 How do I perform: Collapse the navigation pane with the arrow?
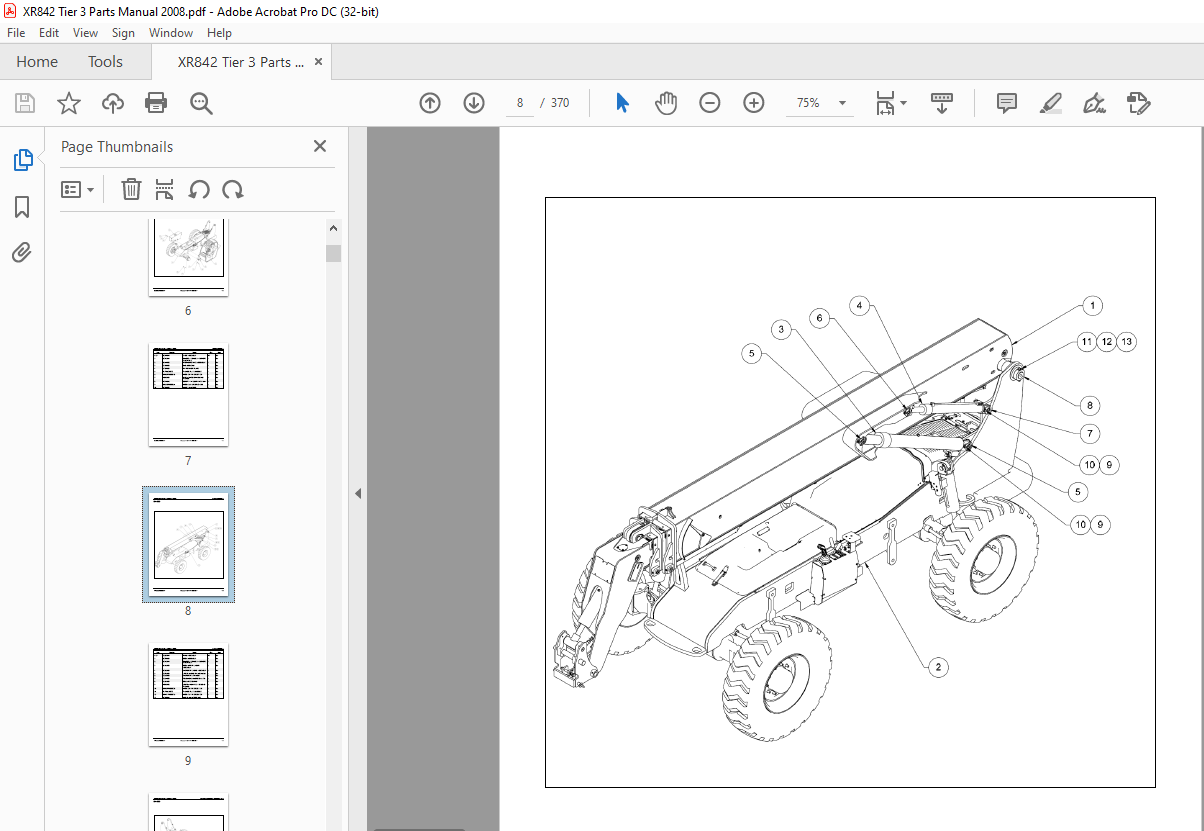click(x=357, y=493)
